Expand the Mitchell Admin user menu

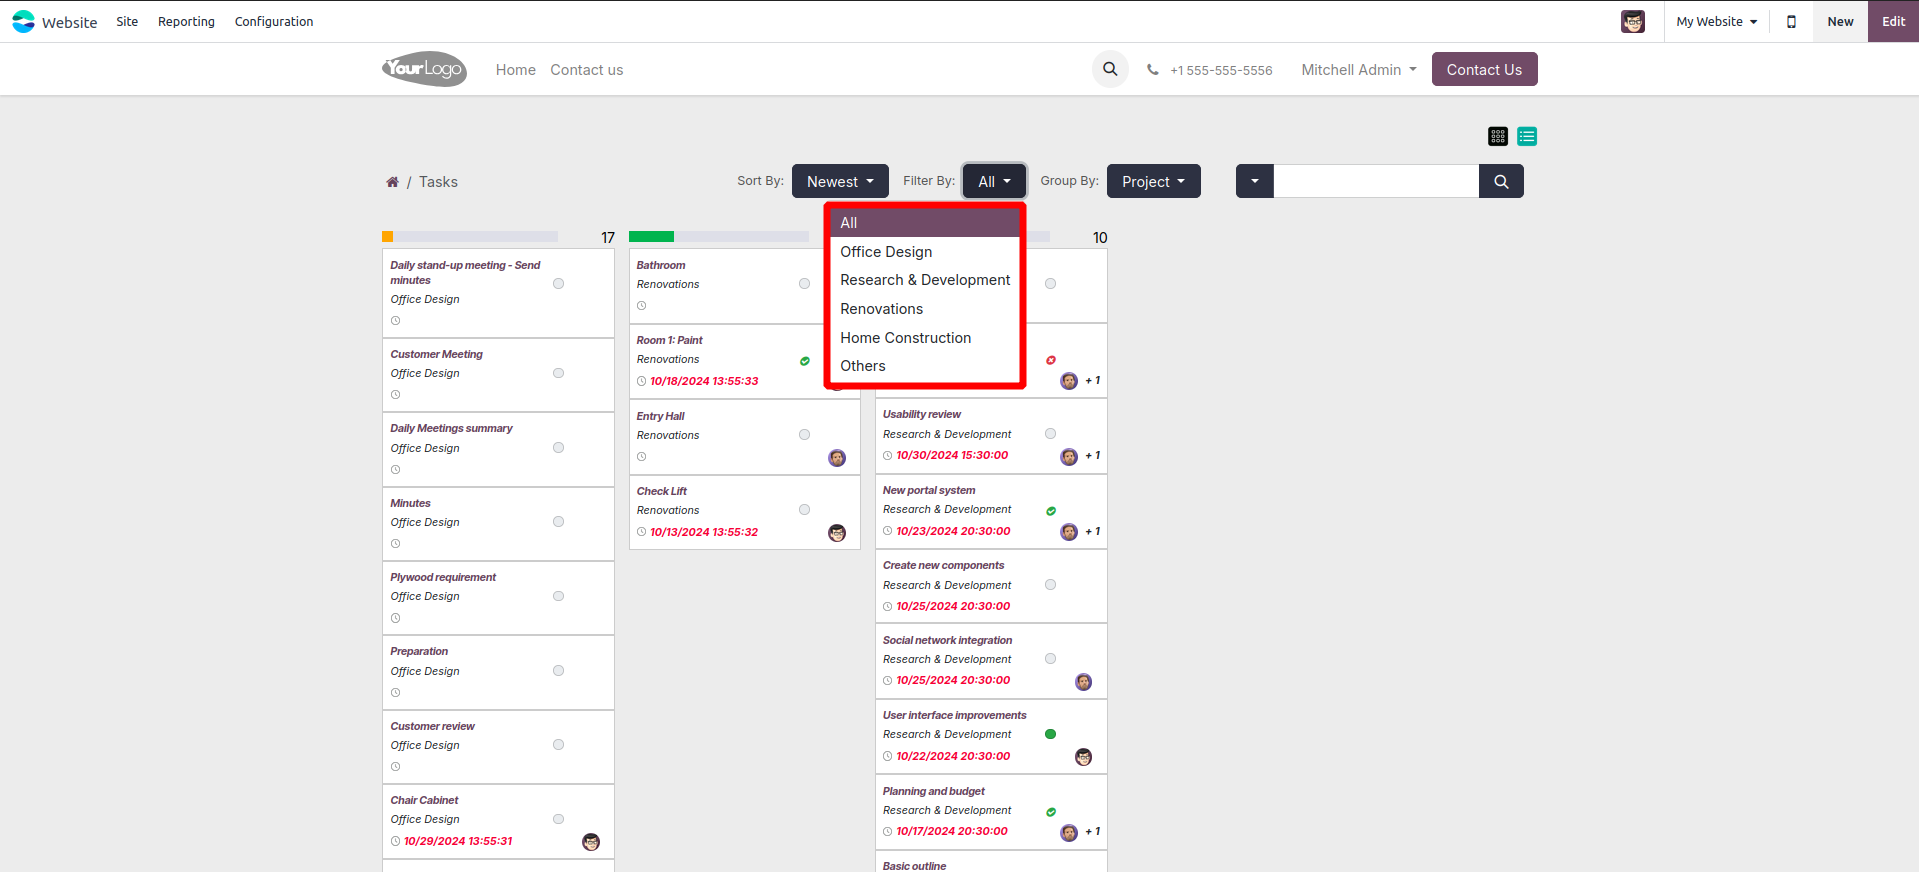click(x=1359, y=70)
